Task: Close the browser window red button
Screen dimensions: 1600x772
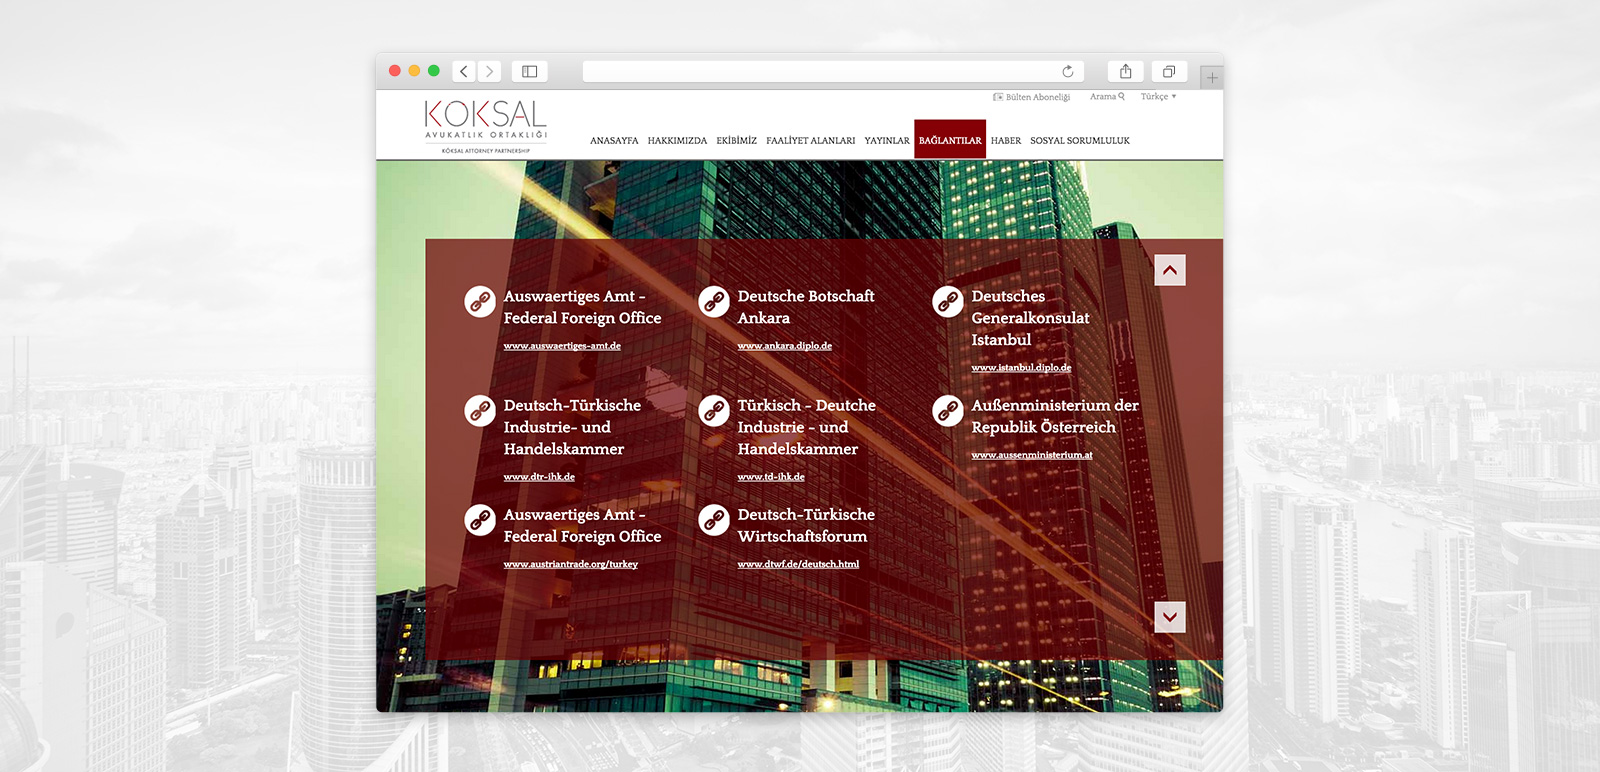Action: coord(395,71)
